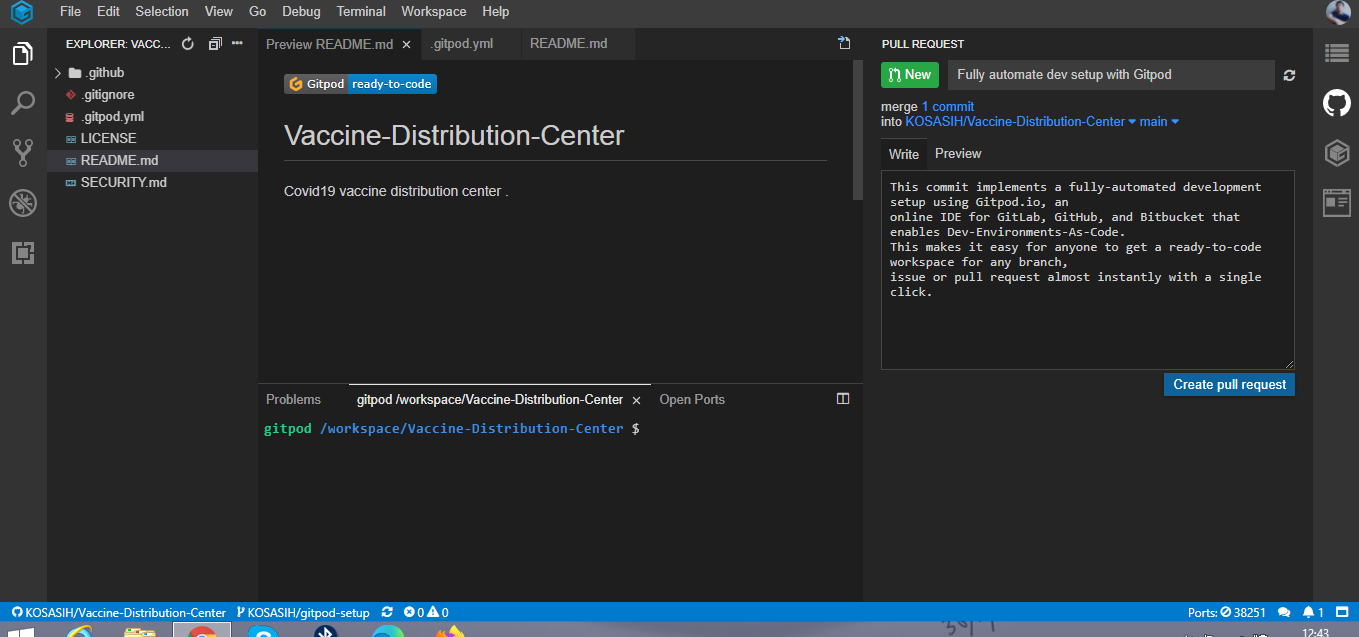The height and width of the screenshot is (637, 1359).
Task: Switch to pull request Preview tab
Action: [x=958, y=153]
